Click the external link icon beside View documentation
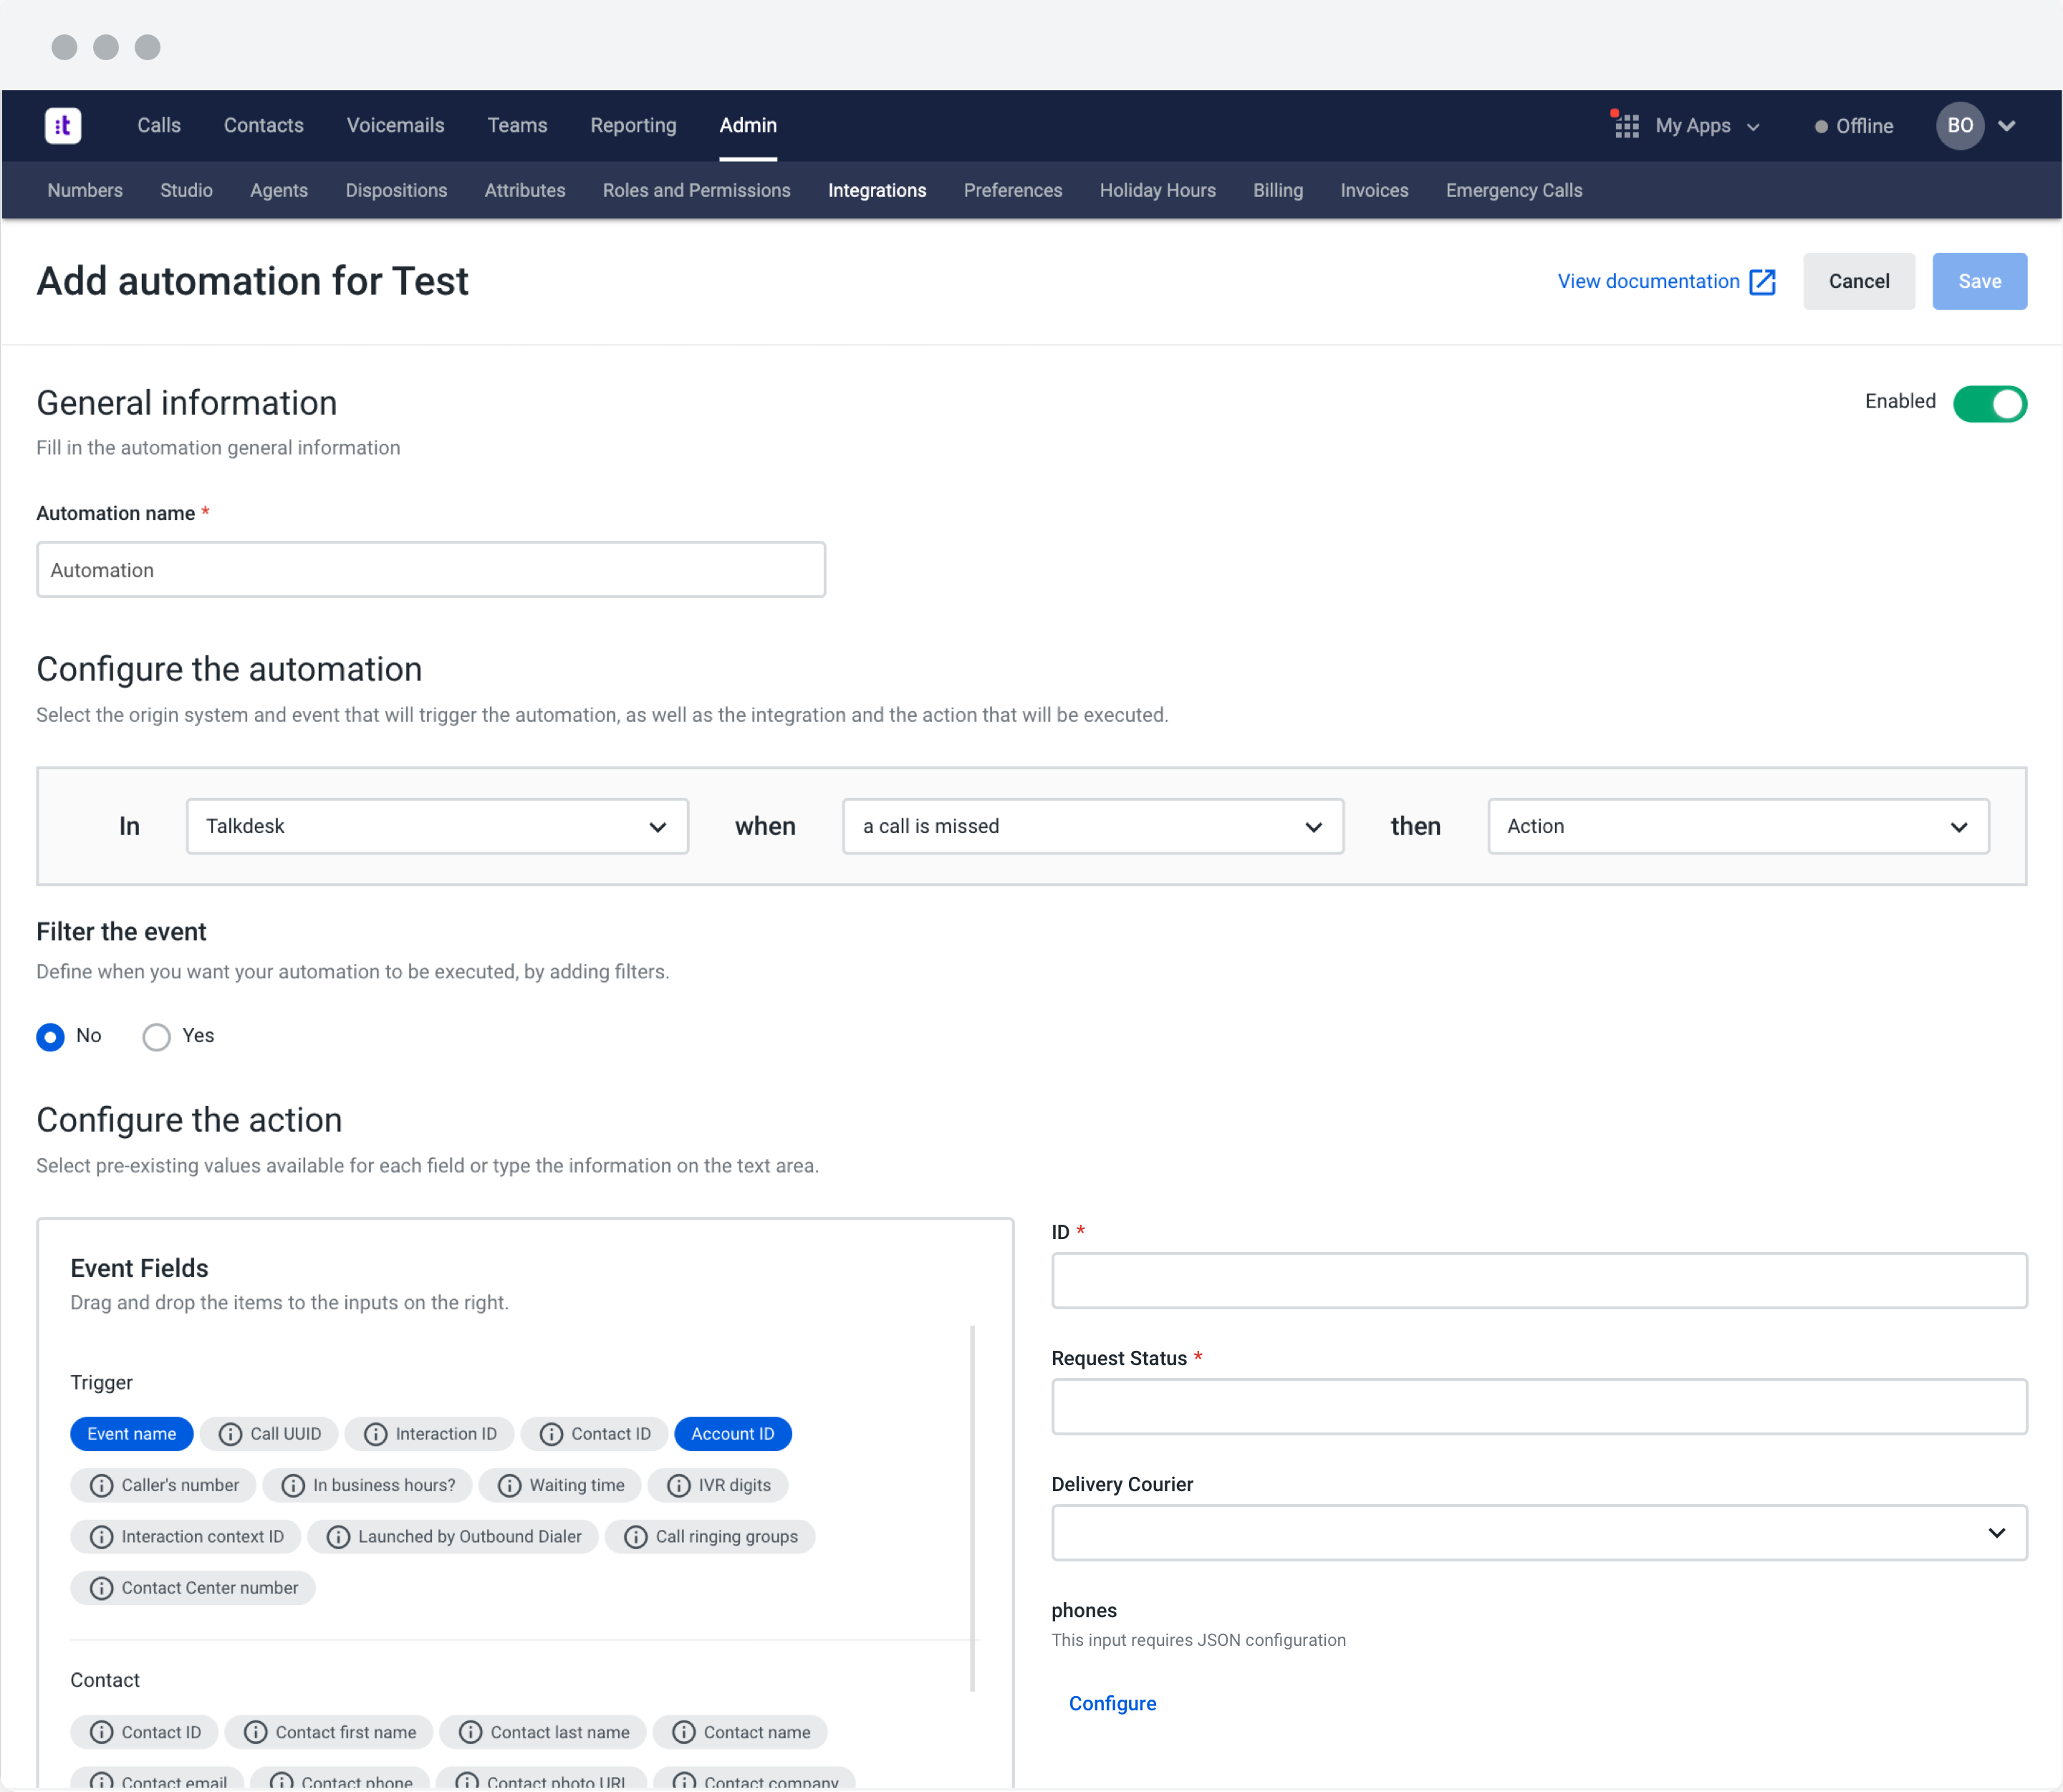Screen dimensions: 2063x1792 coord(1761,281)
